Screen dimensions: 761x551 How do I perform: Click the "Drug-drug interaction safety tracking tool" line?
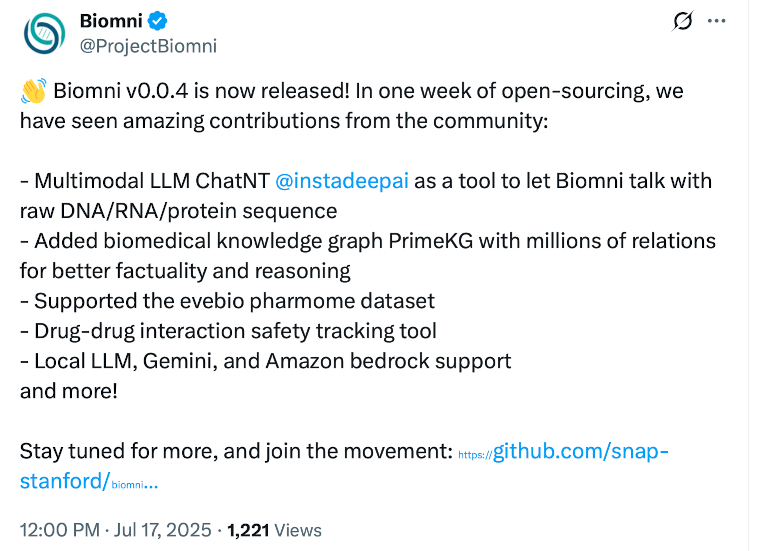pyautogui.click(x=228, y=331)
